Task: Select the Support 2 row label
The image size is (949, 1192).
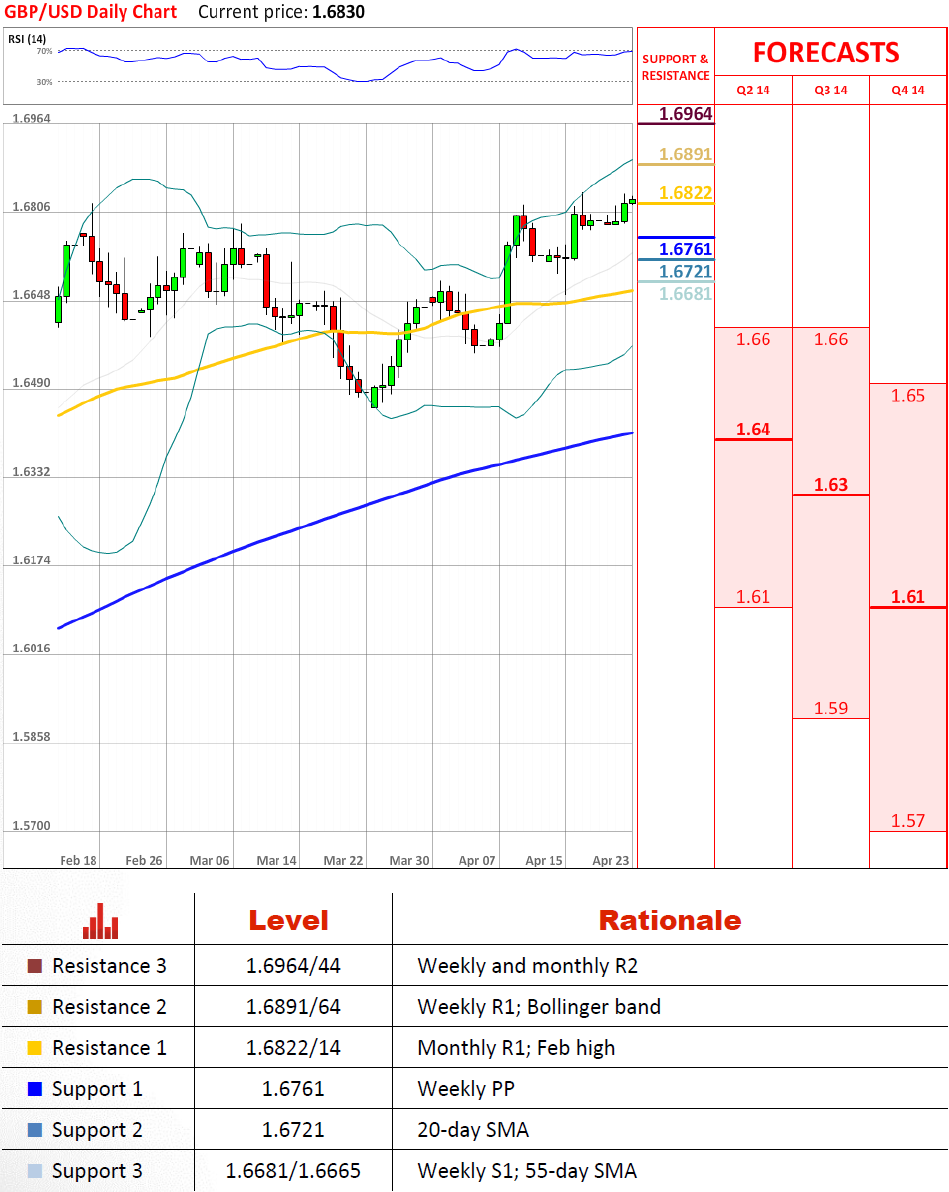Action: coord(97,1130)
